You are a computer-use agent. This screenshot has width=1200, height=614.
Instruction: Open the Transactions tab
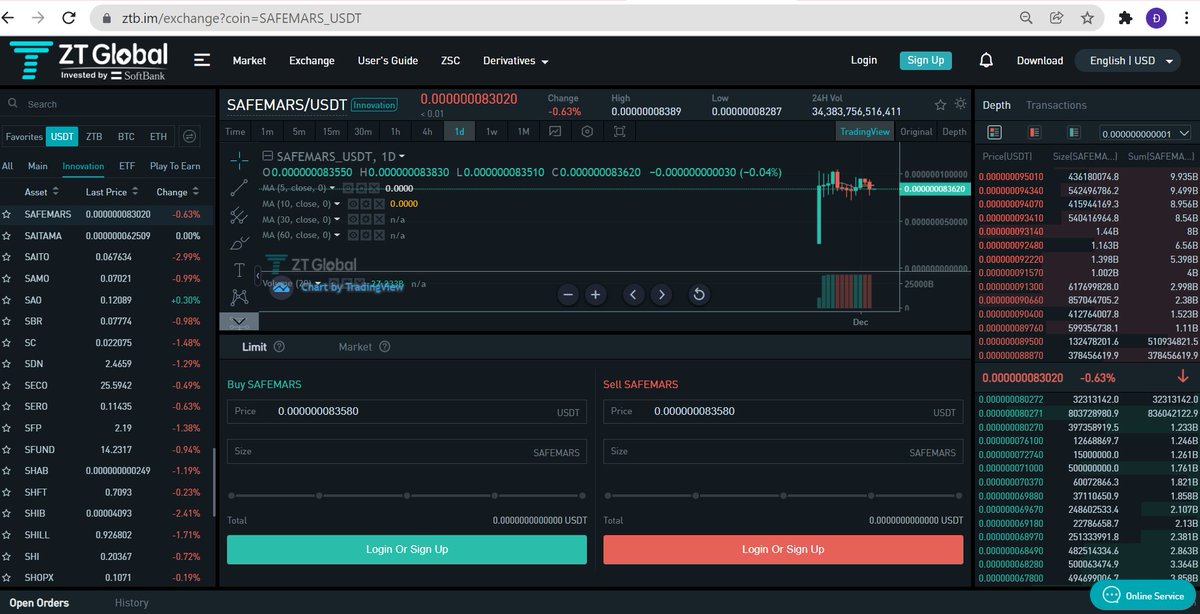[1056, 105]
